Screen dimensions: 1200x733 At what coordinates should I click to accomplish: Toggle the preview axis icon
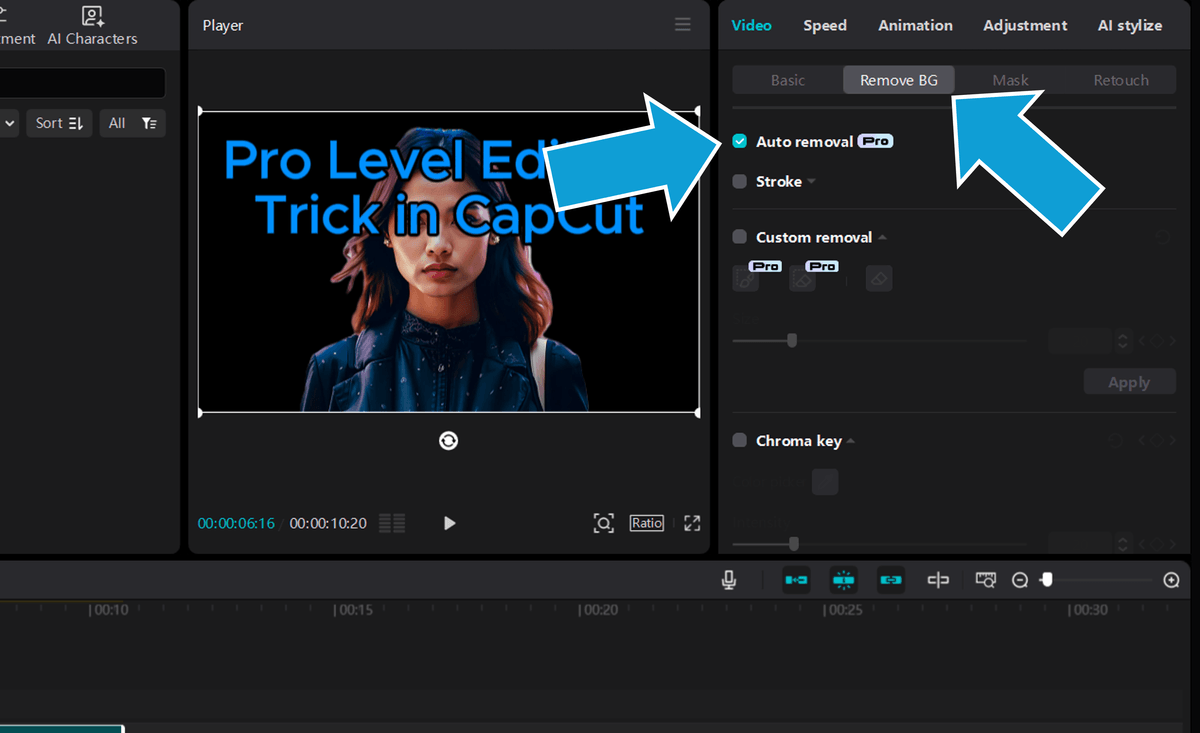pyautogui.click(x=938, y=580)
